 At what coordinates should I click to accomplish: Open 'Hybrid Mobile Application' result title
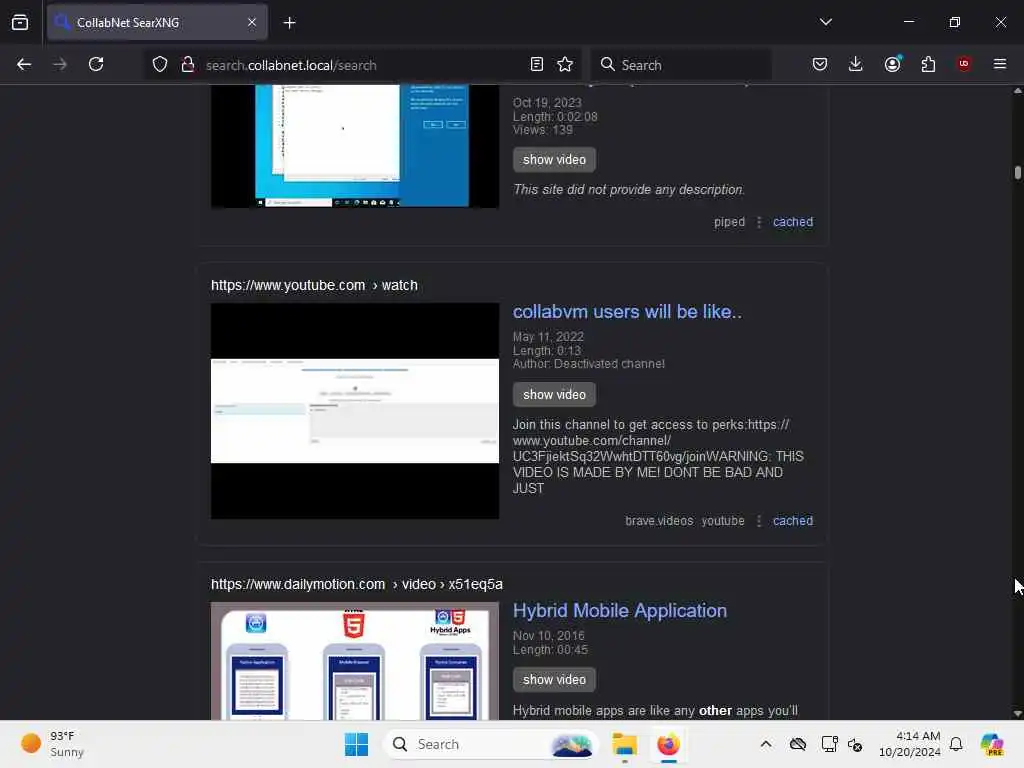[x=620, y=611]
